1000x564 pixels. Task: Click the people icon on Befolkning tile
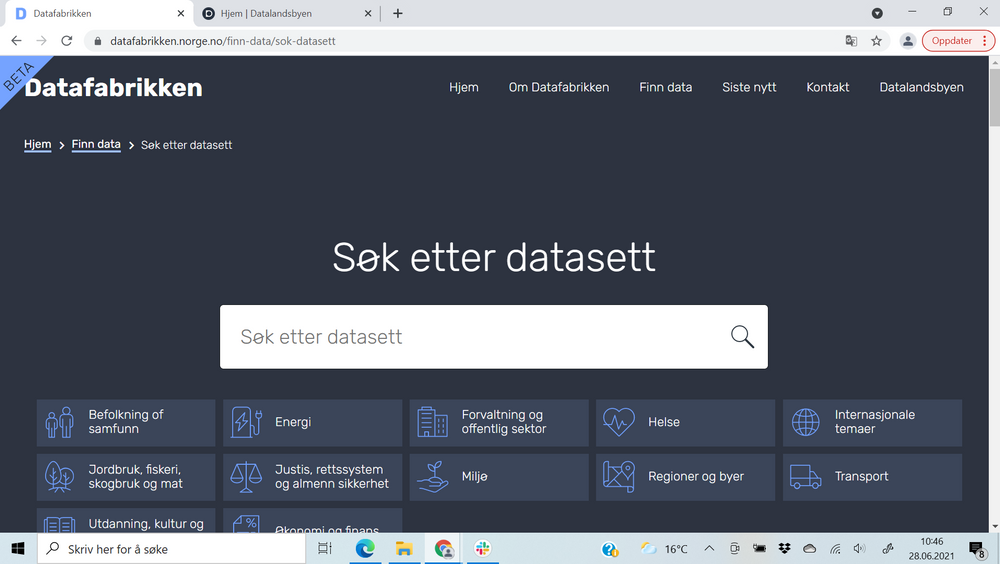pyautogui.click(x=59, y=422)
